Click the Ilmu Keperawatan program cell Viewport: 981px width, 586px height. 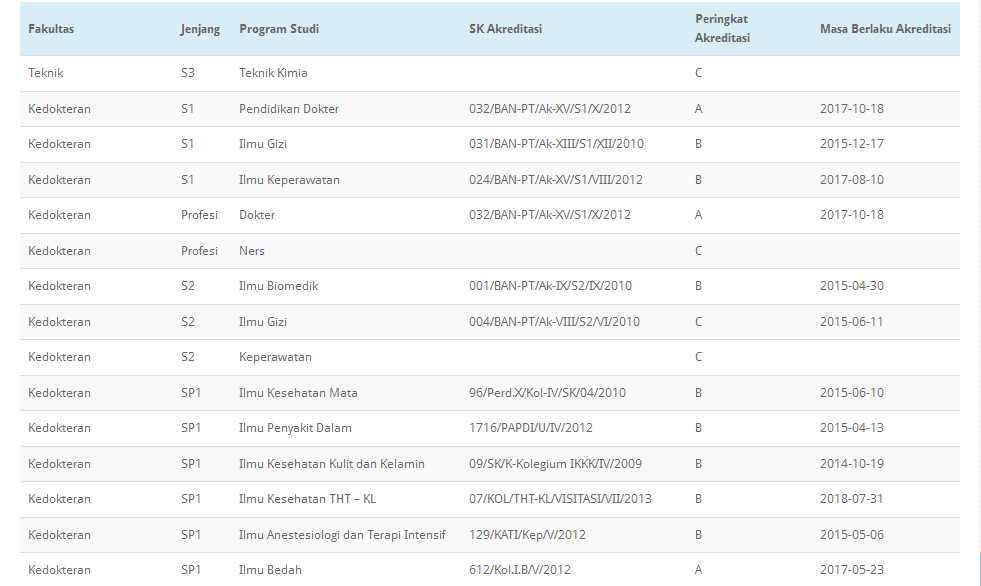pos(289,180)
